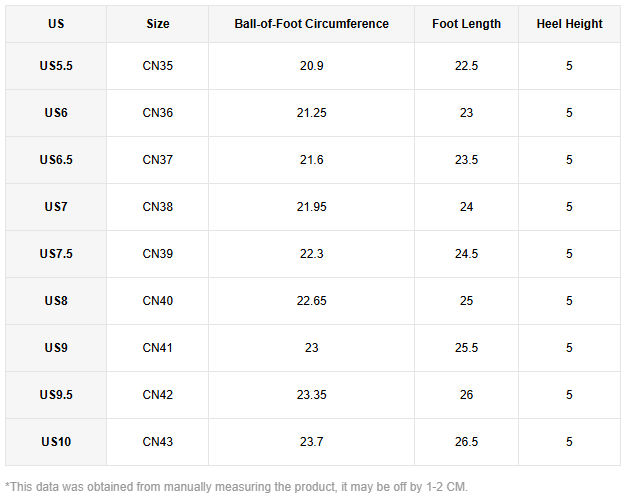Click the Ball-of-Foot Circumference header
This screenshot has width=624, height=499.
(x=311, y=24)
